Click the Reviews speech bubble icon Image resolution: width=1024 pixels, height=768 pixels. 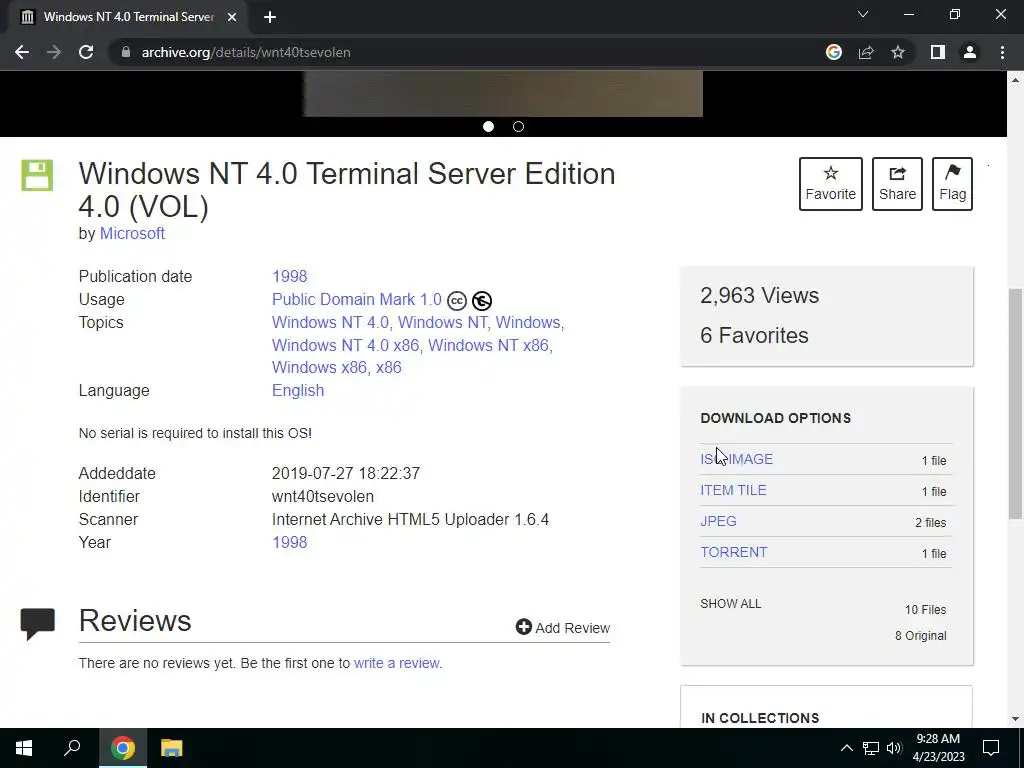pyautogui.click(x=37, y=624)
